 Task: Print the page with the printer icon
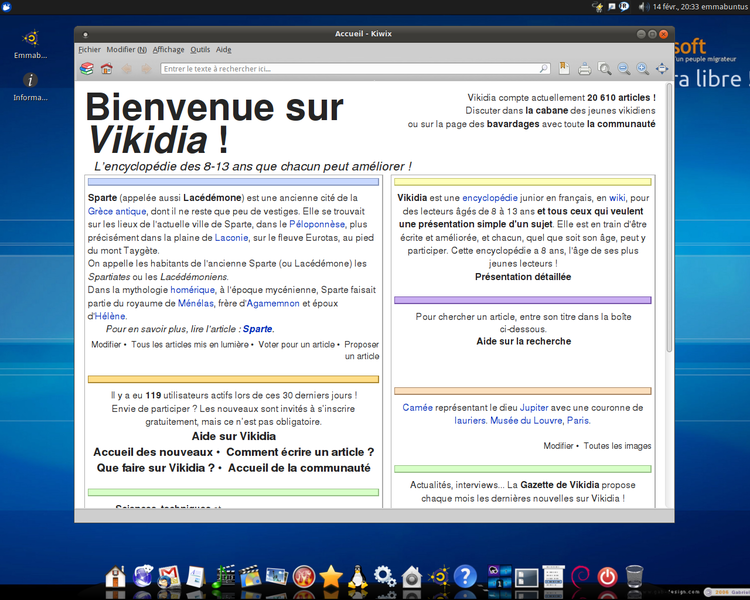coord(584,69)
